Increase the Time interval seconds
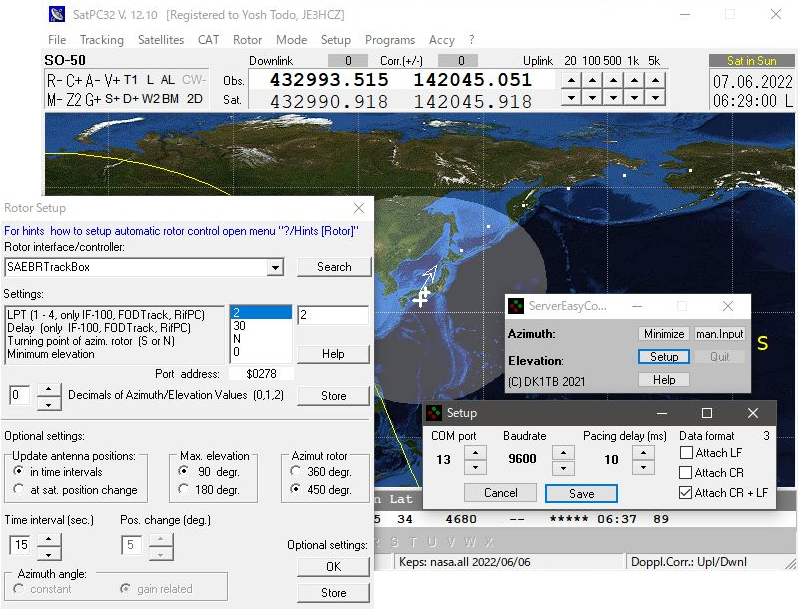The width and height of the screenshot is (798, 609). tap(48, 539)
